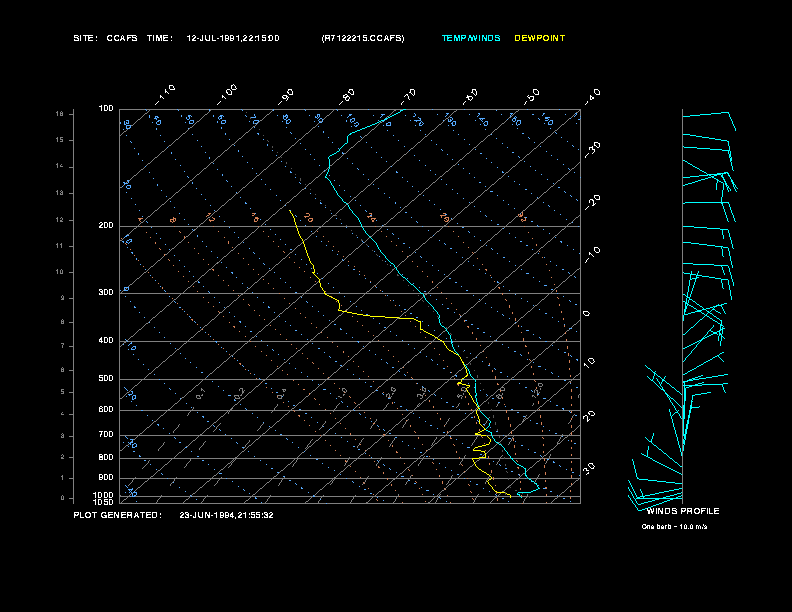
Task: Click the -60 temperature axis label
Action: pyautogui.click(x=470, y=97)
